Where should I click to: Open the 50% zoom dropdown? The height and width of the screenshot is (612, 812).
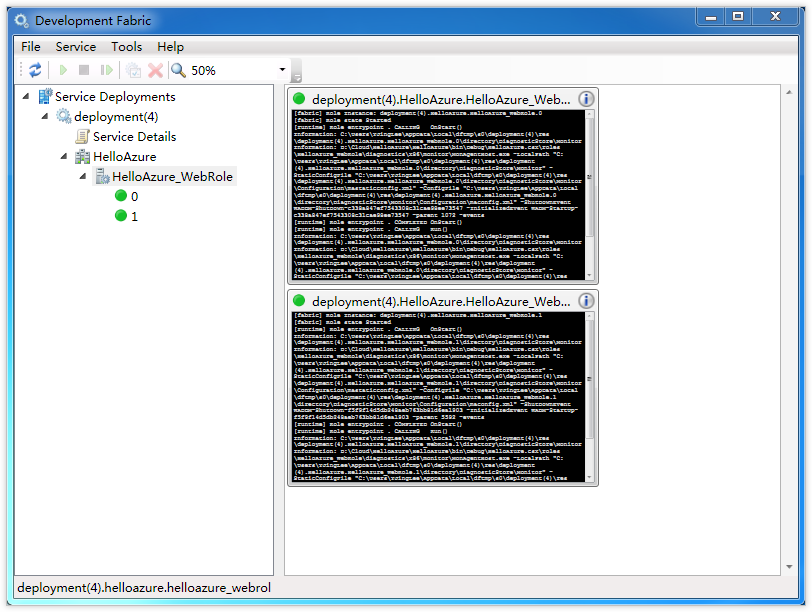pos(282,71)
